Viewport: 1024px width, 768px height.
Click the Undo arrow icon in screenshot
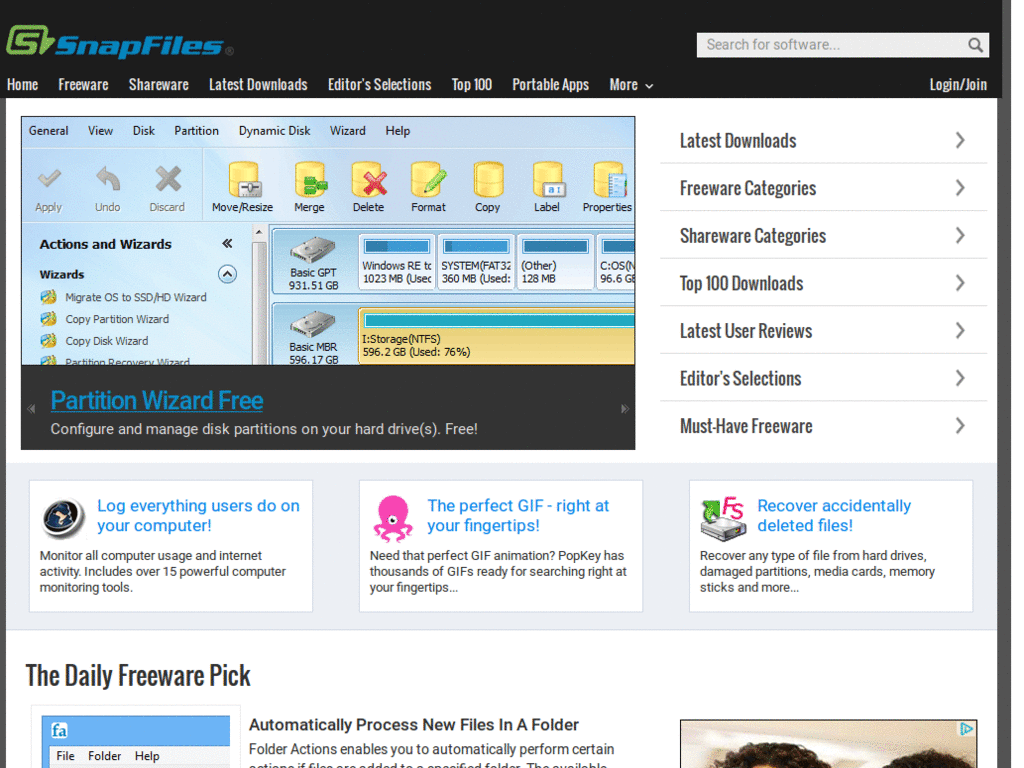tap(108, 179)
